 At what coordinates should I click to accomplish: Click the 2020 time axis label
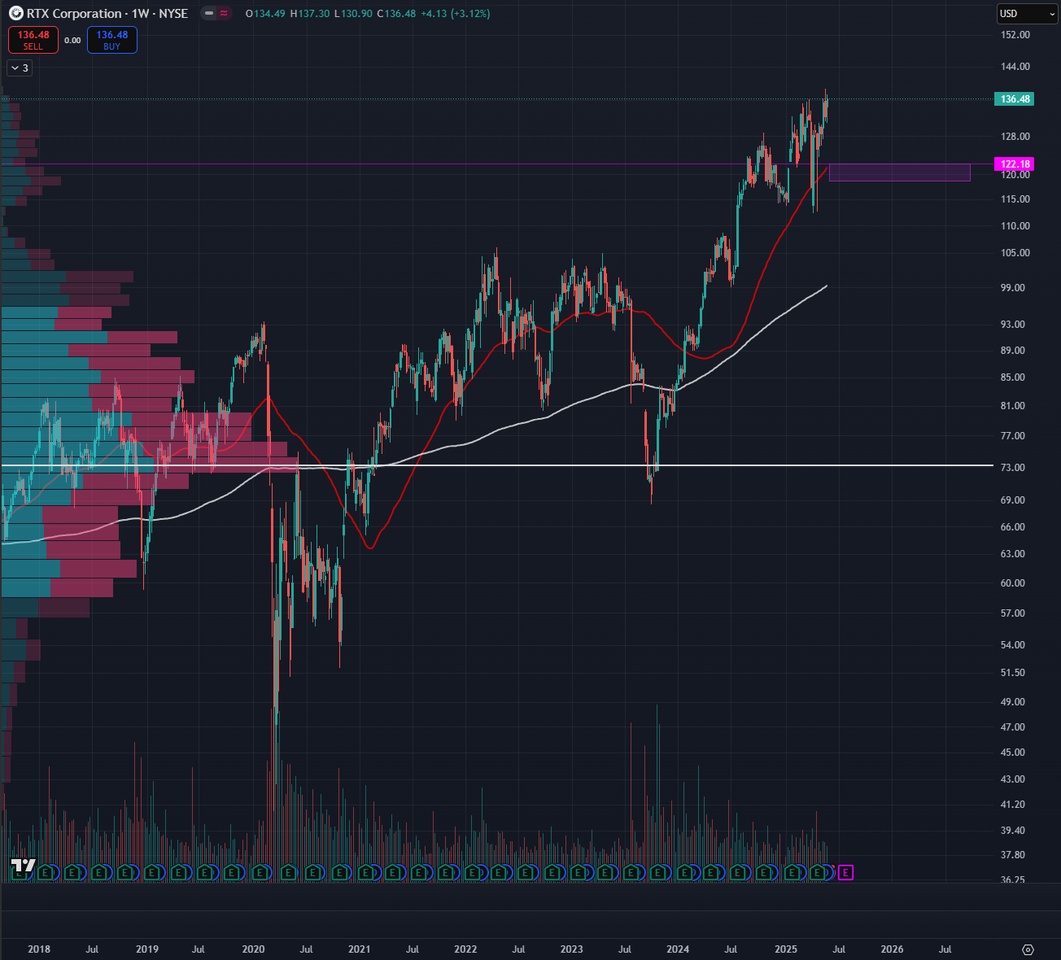[x=253, y=949]
